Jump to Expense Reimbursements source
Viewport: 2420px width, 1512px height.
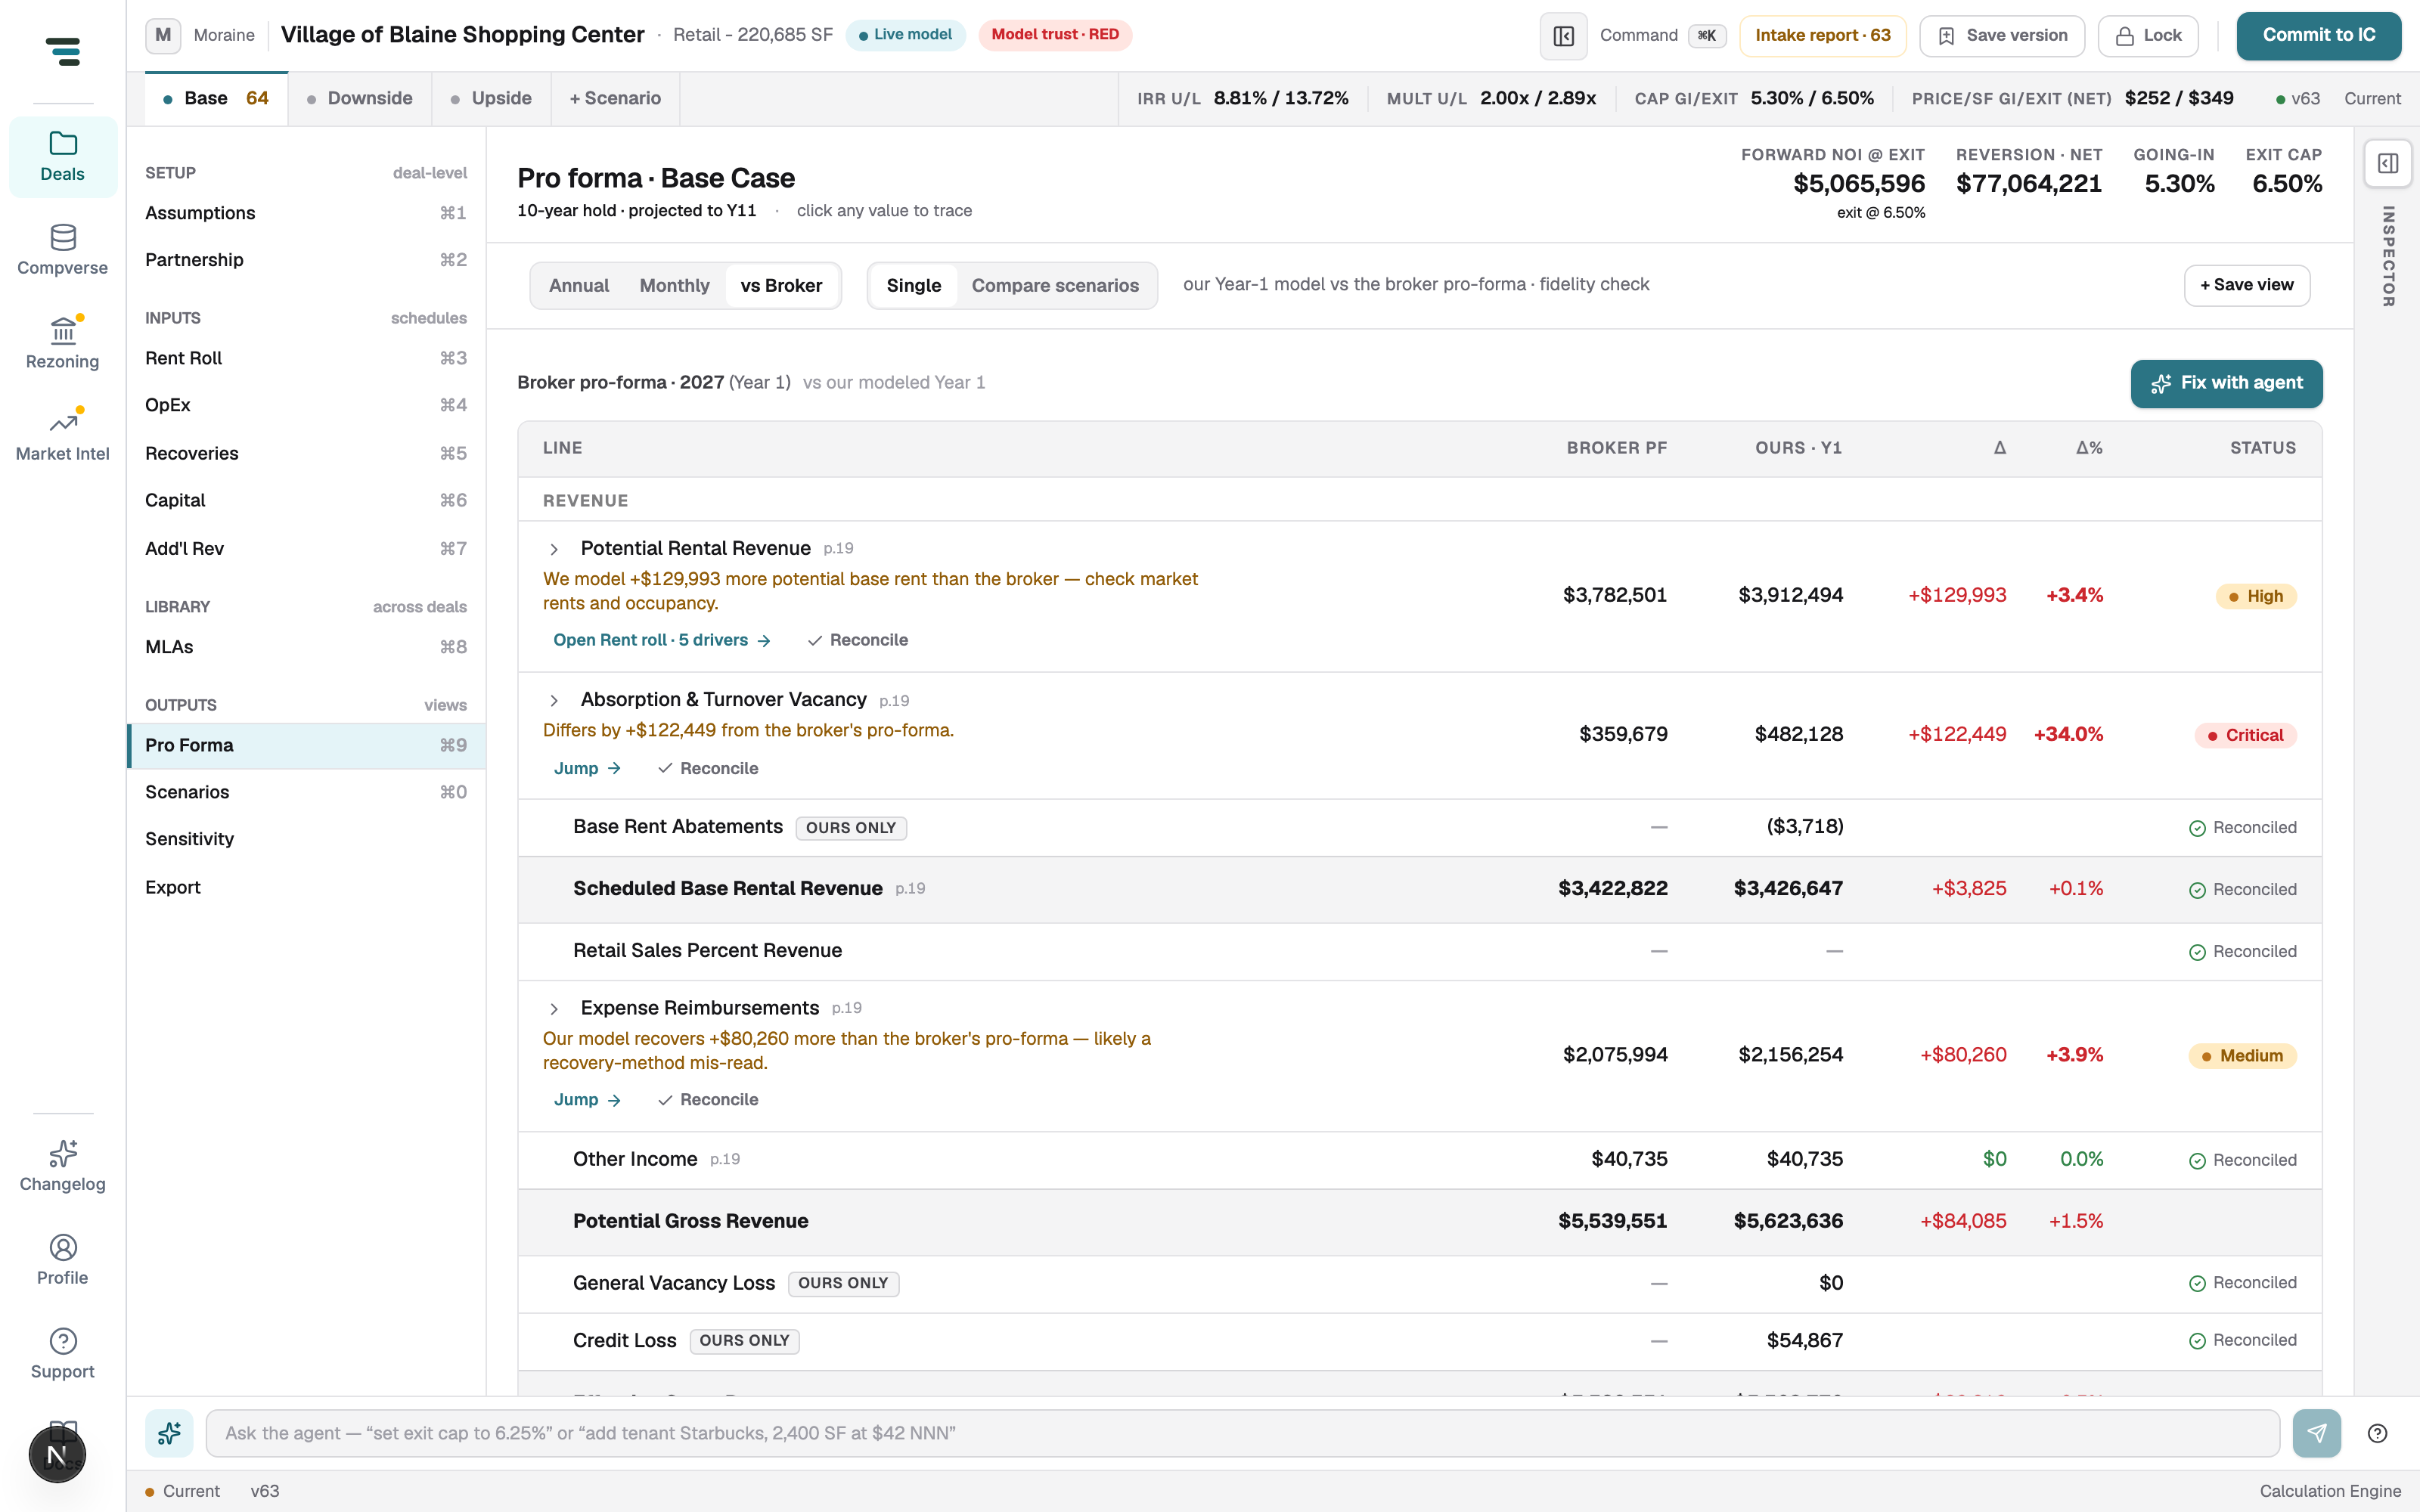(x=588, y=1099)
